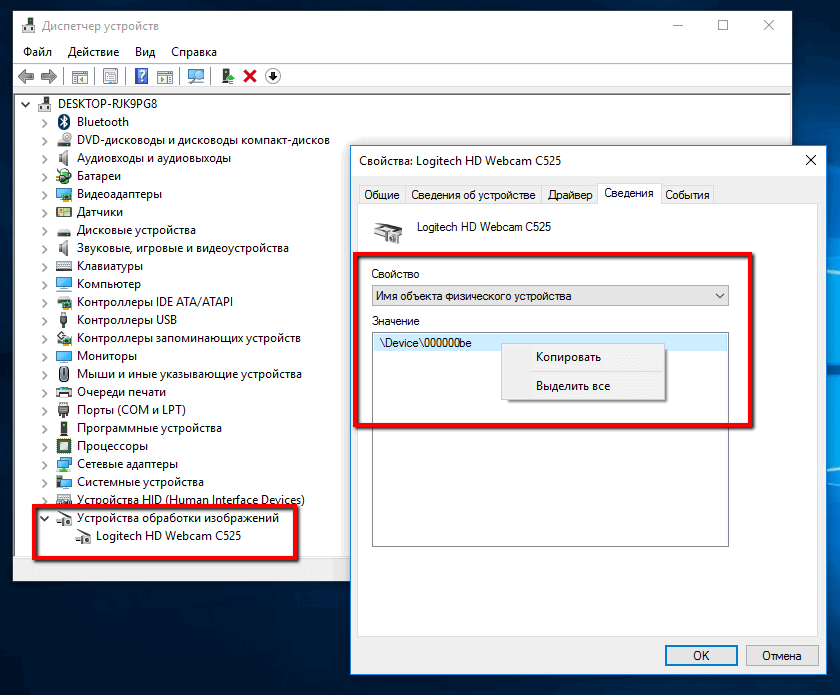Image resolution: width=840 pixels, height=695 pixels.
Task: Open the Действие menu
Action: (x=93, y=52)
